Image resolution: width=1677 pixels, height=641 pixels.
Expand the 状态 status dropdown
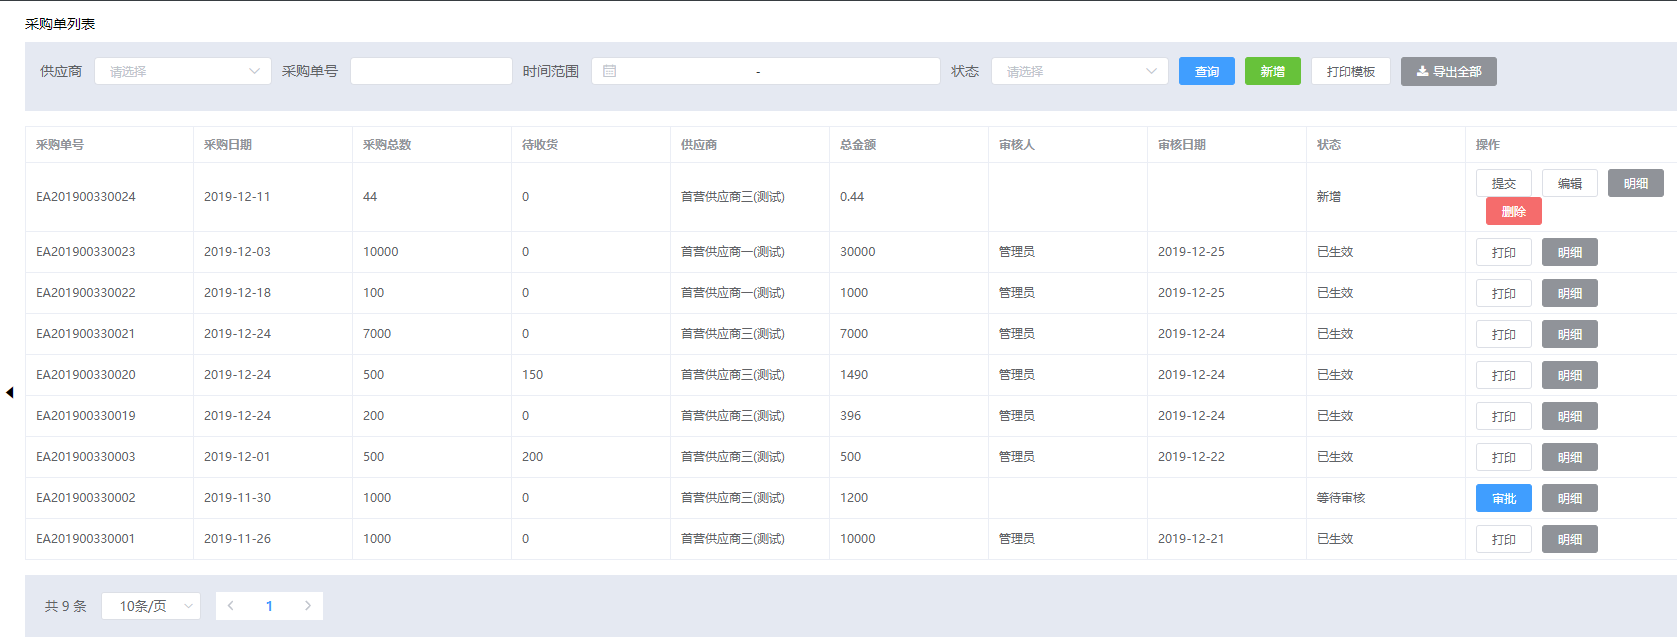coord(1079,71)
